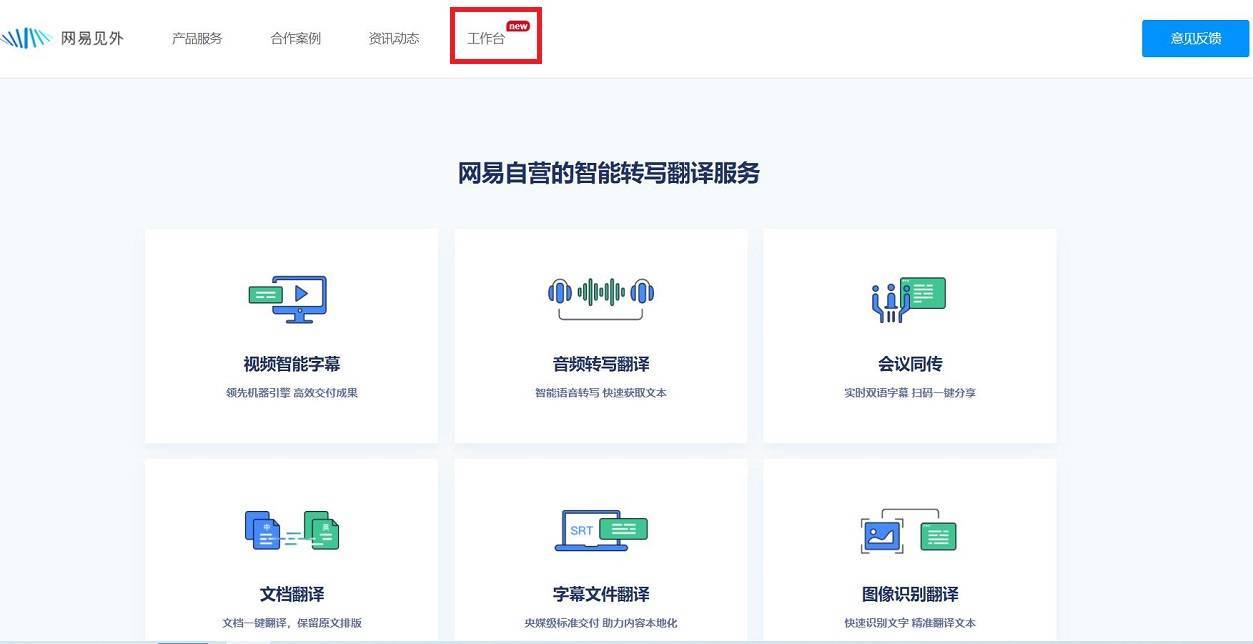Click the text 央媒级标准交付 助力内容本地化

tap(601, 623)
